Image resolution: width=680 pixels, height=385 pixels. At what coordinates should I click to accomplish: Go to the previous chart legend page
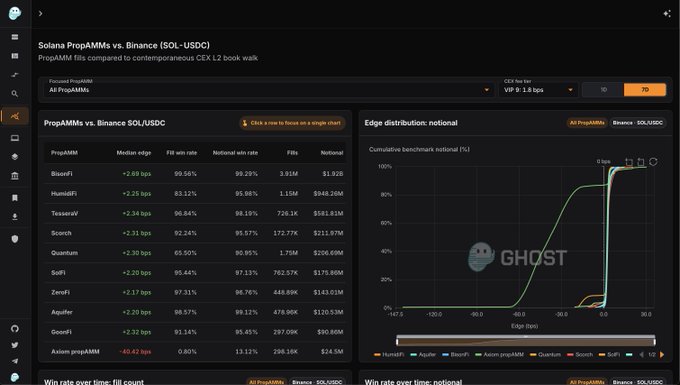pyautogui.click(x=641, y=355)
